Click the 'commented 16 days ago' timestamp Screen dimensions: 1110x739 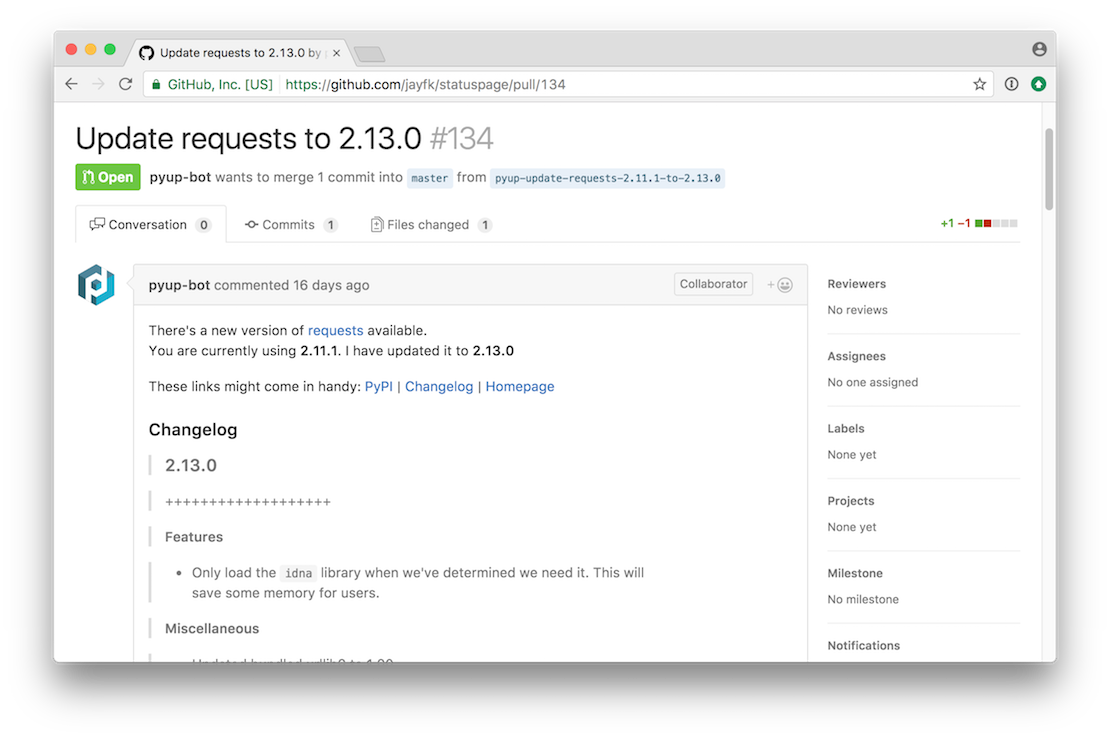coord(292,285)
